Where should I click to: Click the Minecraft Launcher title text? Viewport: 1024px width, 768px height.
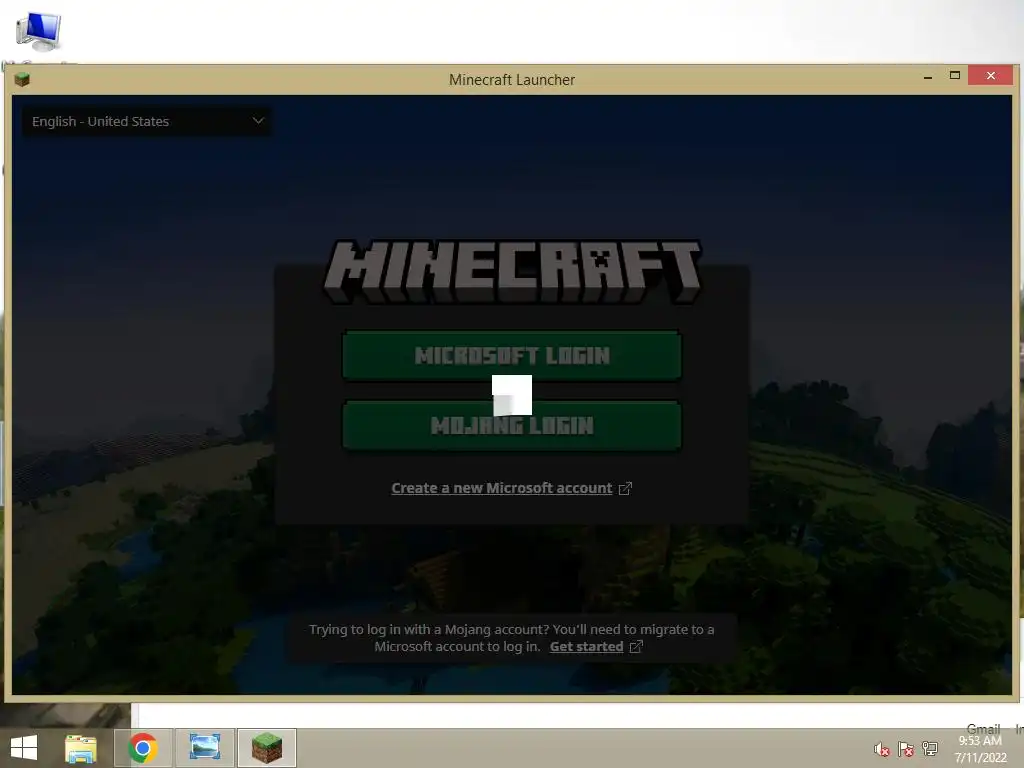pyautogui.click(x=512, y=80)
